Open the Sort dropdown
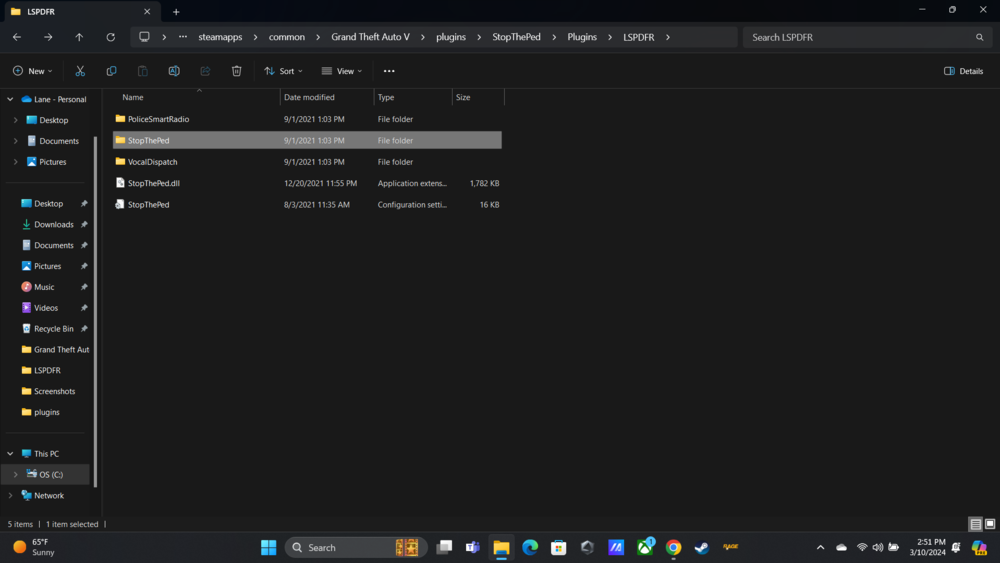 pyautogui.click(x=283, y=71)
